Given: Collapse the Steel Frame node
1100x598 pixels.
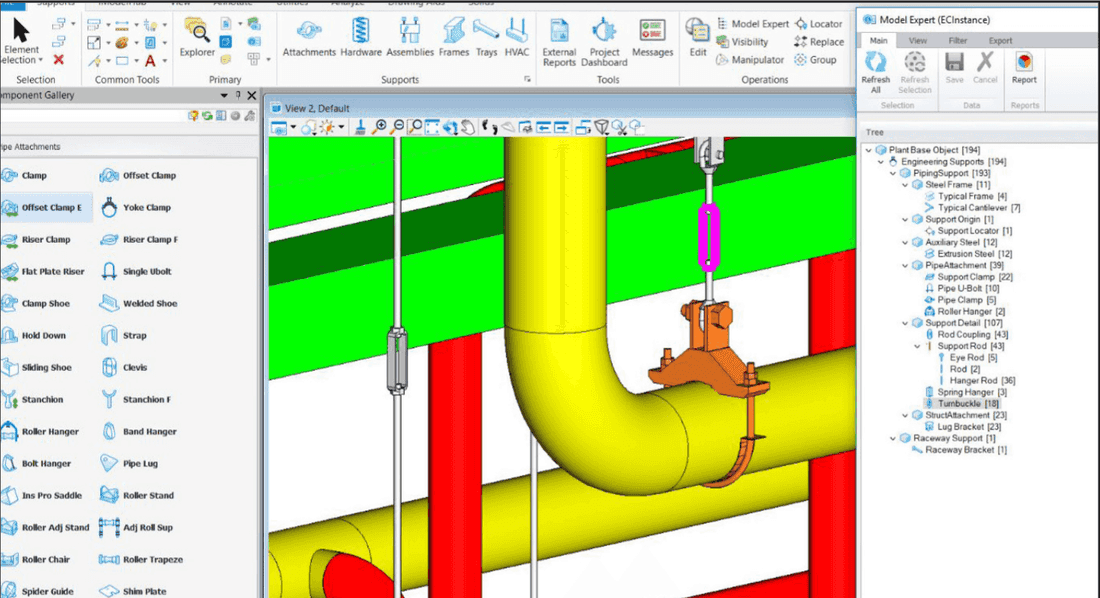Looking at the screenshot, I should (x=905, y=185).
